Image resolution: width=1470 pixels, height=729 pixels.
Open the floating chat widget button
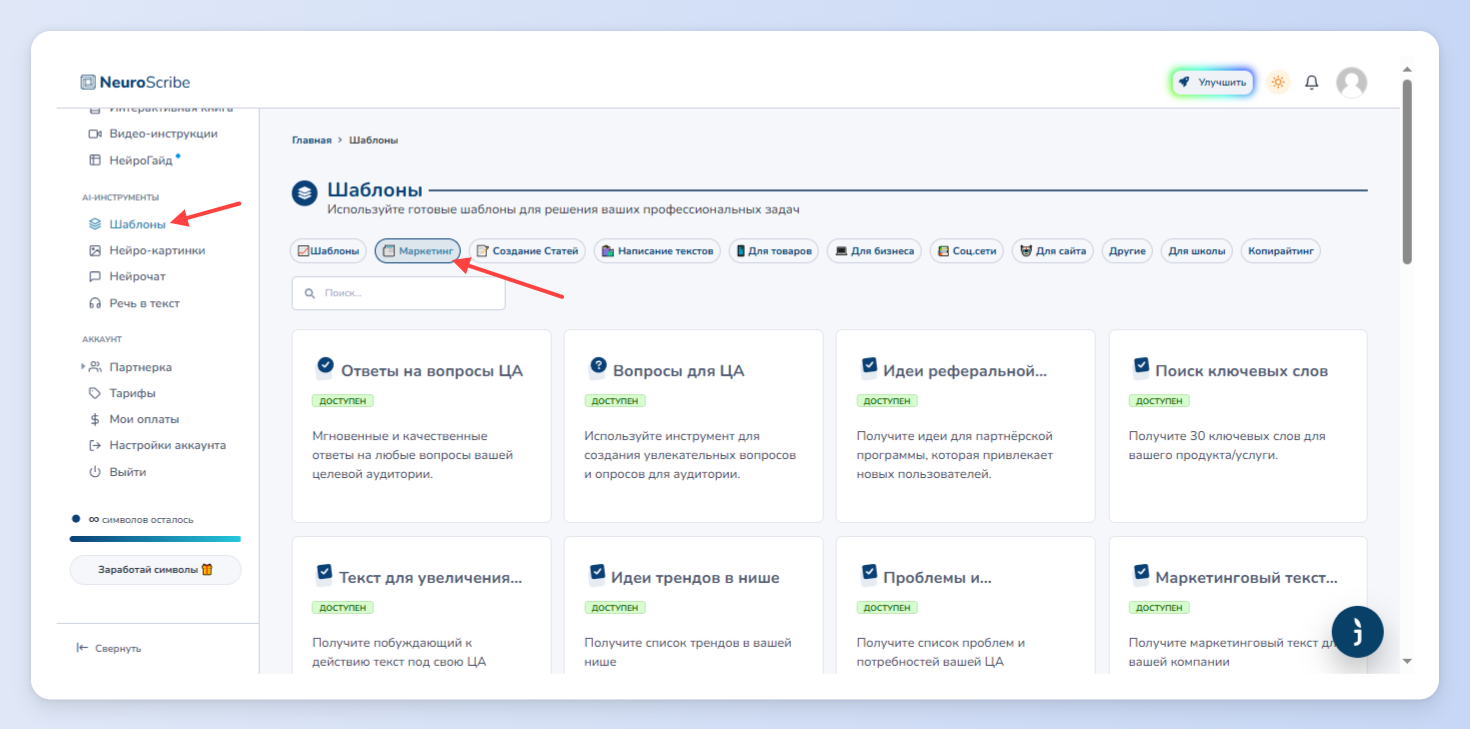1357,632
